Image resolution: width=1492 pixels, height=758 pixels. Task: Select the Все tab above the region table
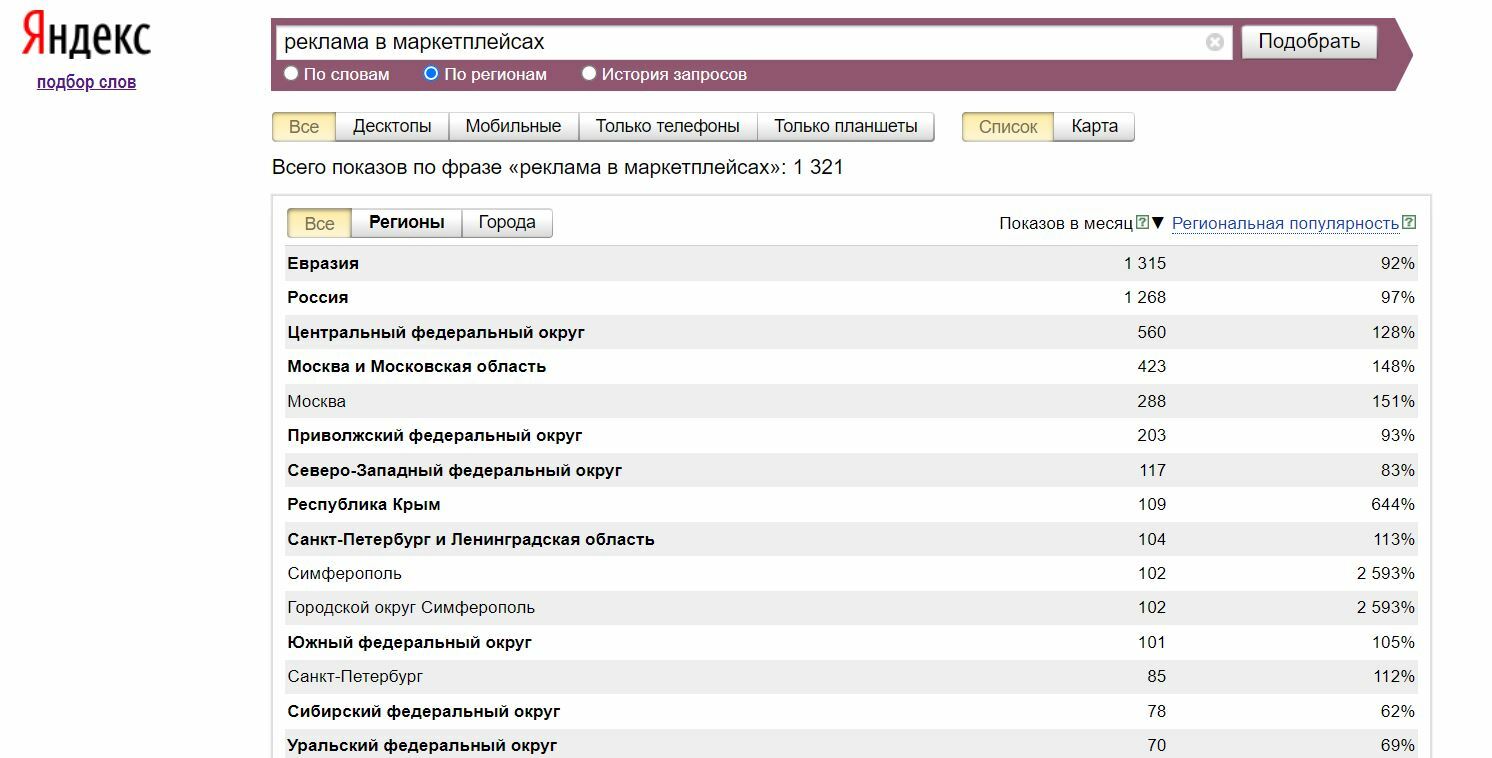[319, 223]
